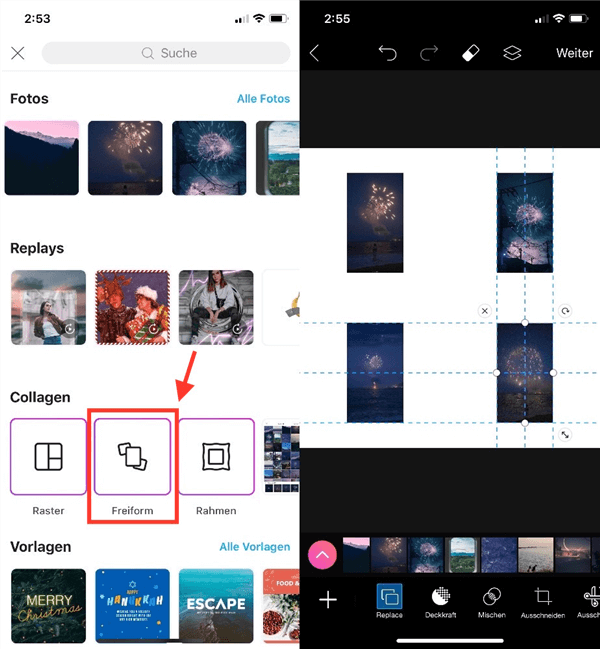This screenshot has width=600, height=649.
Task: Select the third Fotos thumbnail with blue fireworks
Action: 209,158
